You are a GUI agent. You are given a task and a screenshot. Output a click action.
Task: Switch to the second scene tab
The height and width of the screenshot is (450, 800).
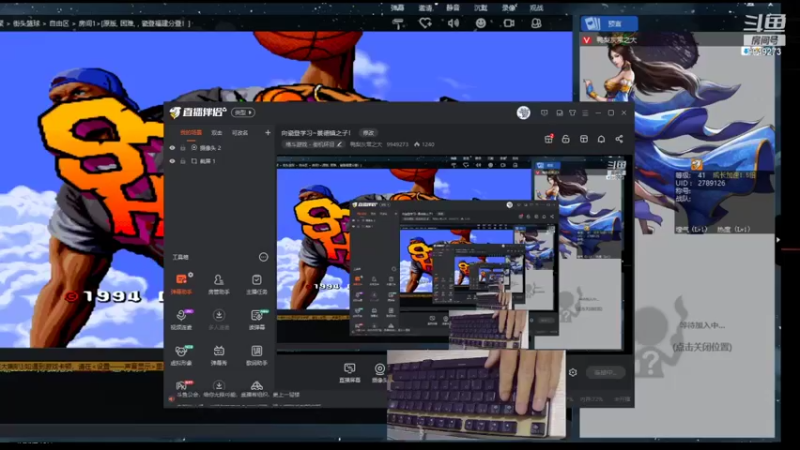click(x=217, y=133)
